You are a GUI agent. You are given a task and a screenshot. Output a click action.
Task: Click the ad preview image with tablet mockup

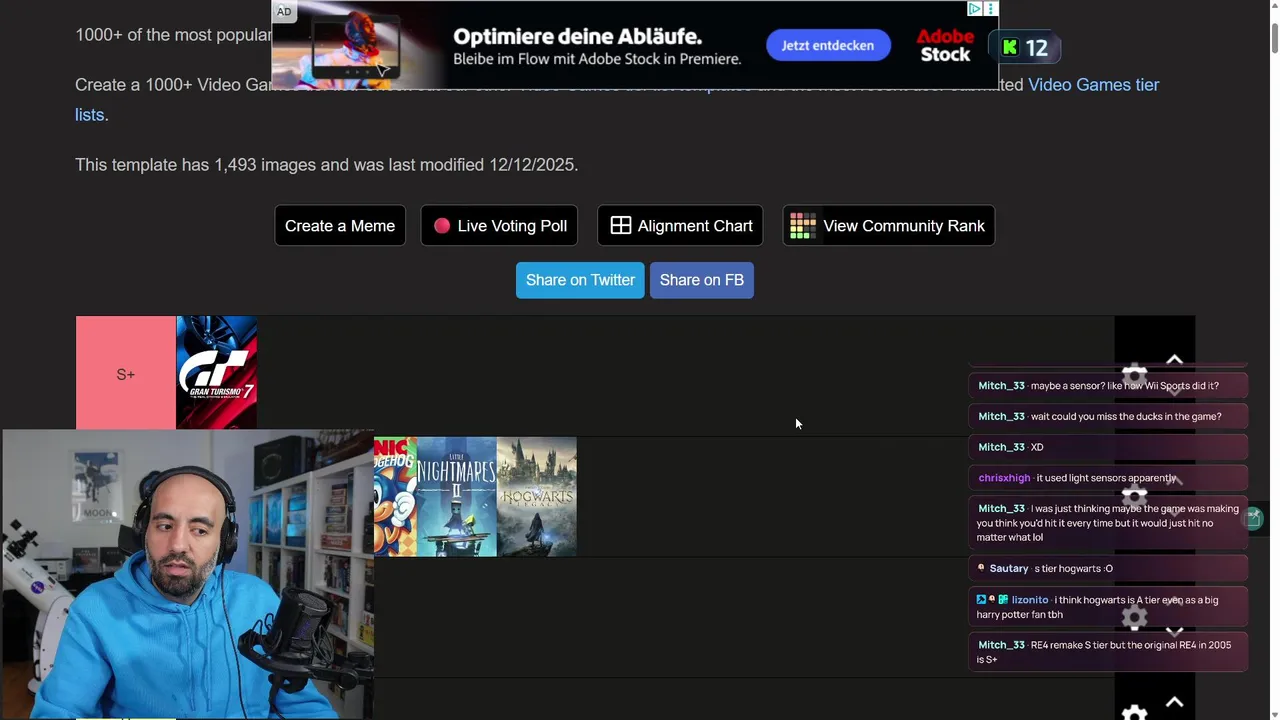(x=356, y=45)
